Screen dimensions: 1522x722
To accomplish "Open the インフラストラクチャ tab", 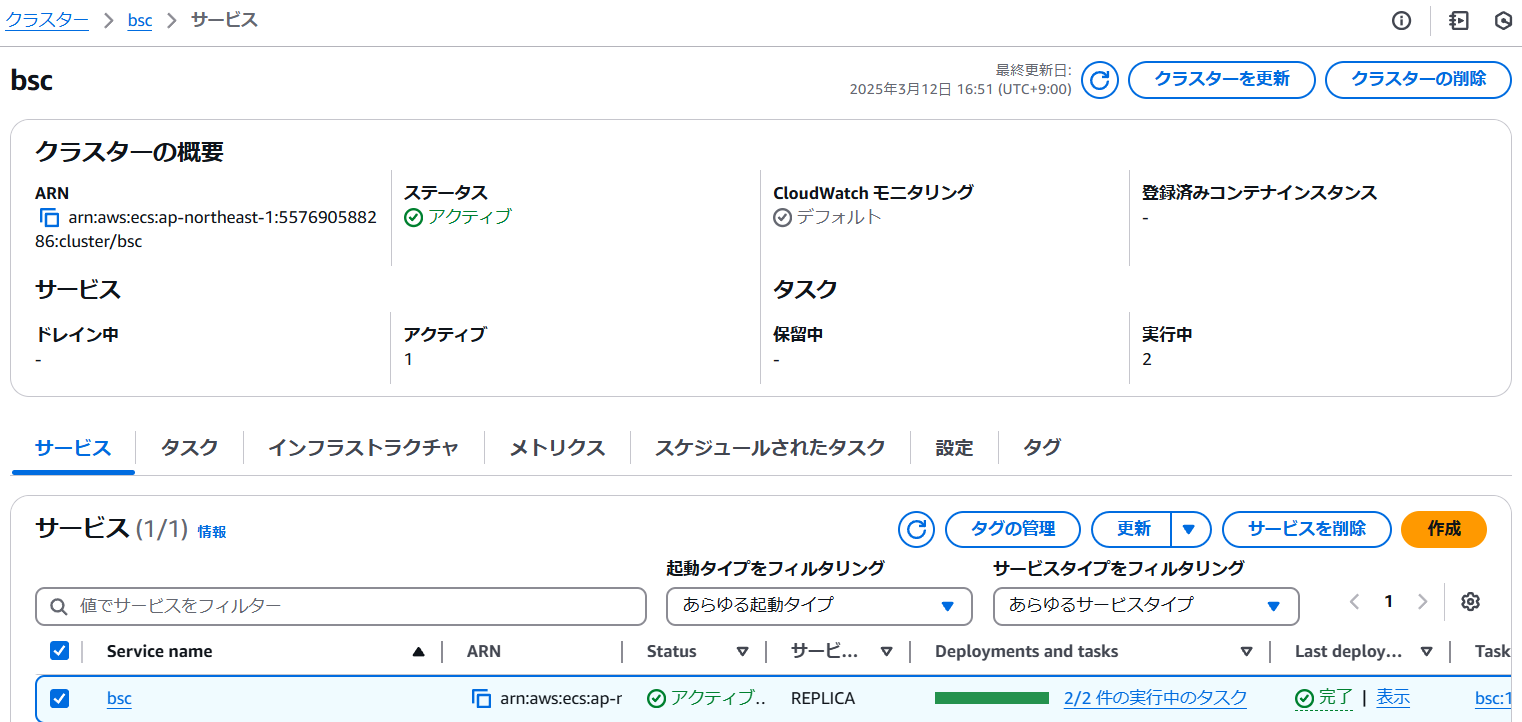I will tap(364, 447).
